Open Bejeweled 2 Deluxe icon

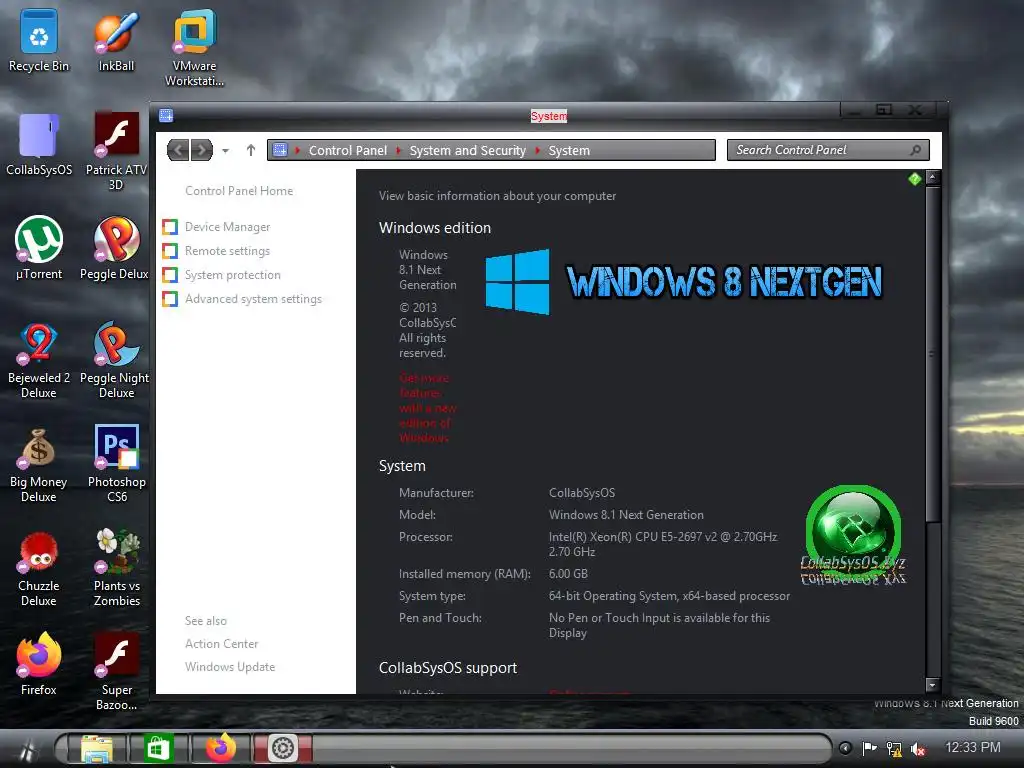tap(39, 360)
